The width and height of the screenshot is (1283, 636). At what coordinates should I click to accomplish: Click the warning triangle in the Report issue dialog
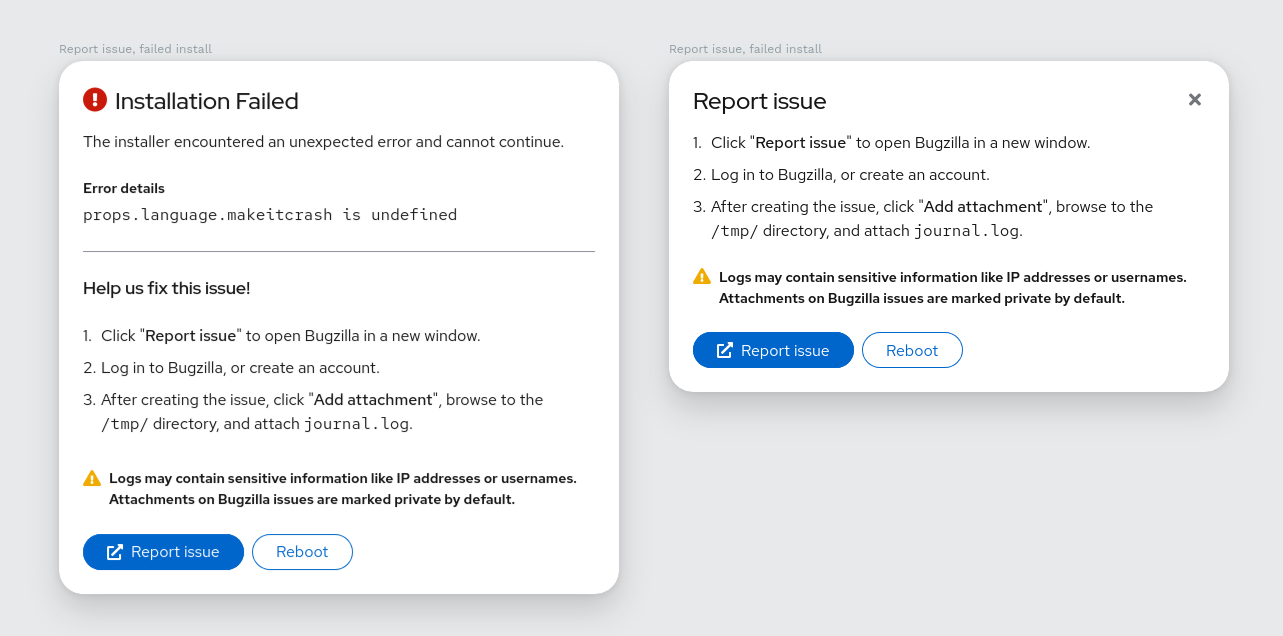(x=702, y=277)
